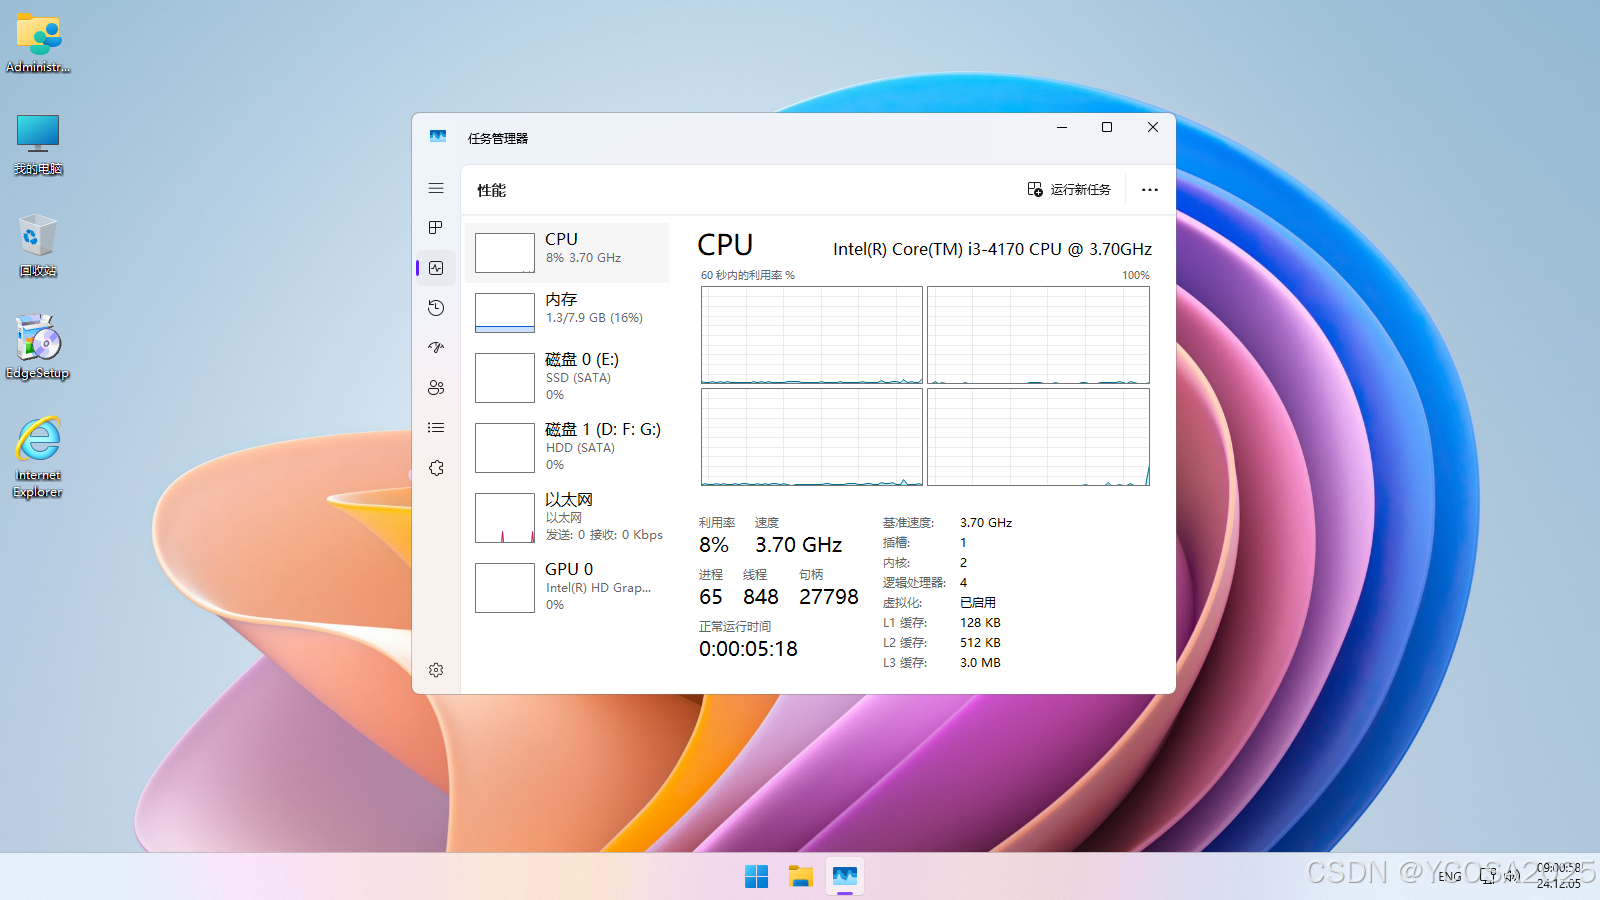Open the more options ellipsis menu
Viewport: 1600px width, 900px height.
click(1150, 190)
